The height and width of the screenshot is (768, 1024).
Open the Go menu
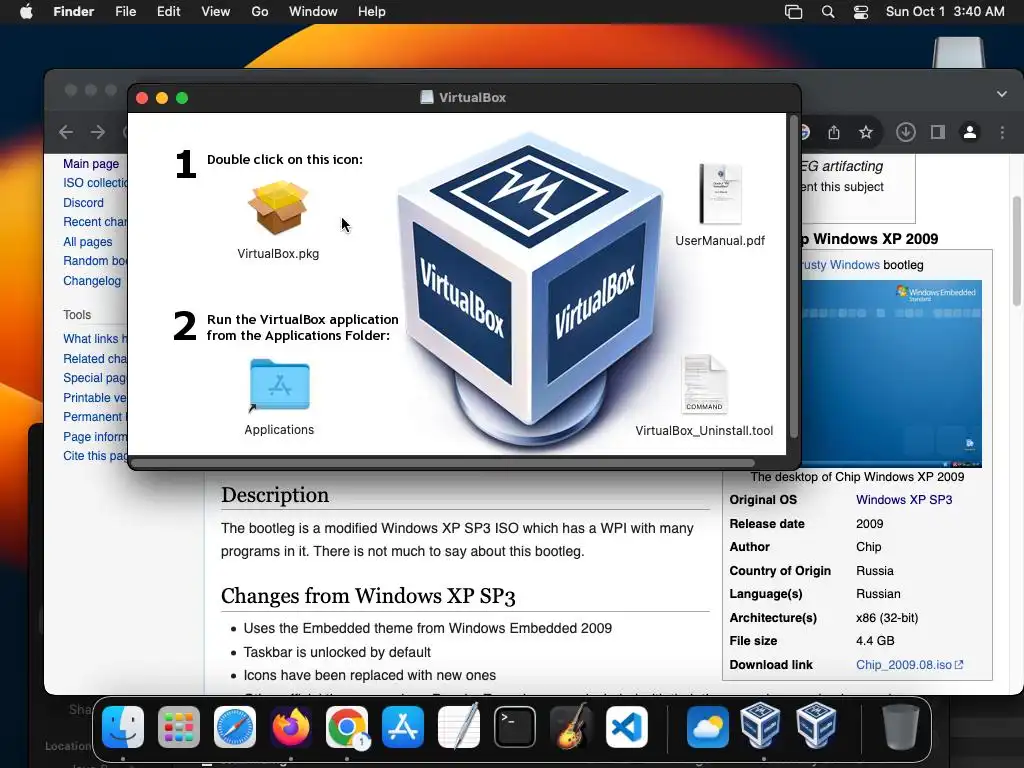pos(259,12)
